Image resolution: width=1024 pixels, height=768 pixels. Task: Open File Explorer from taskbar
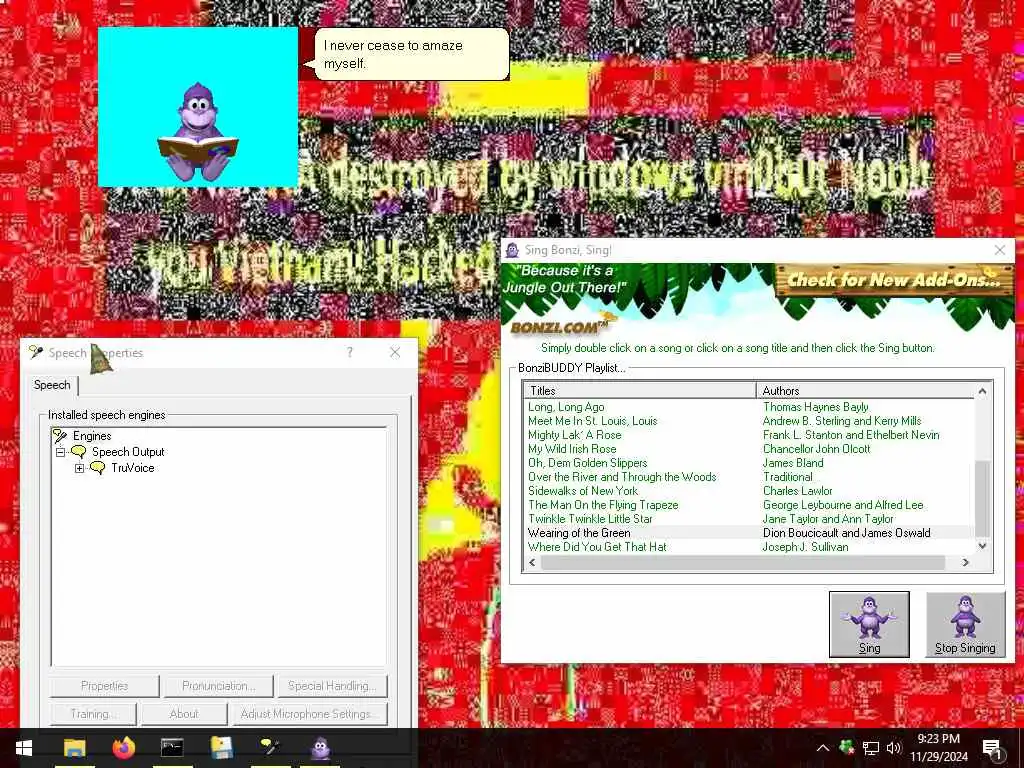point(74,748)
